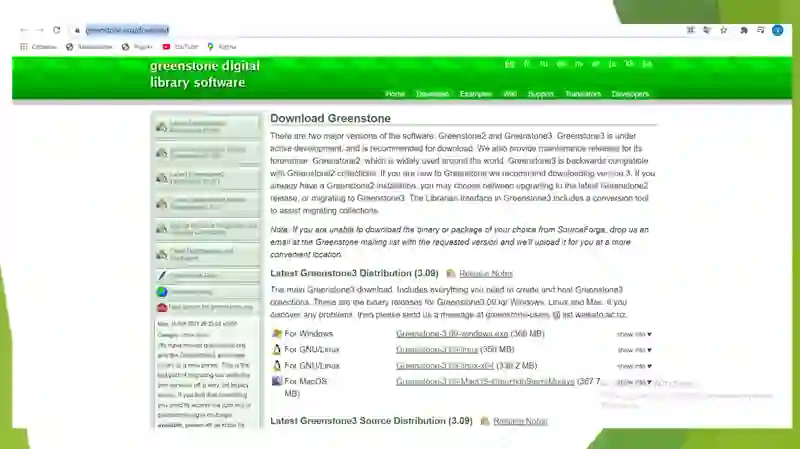Open the Wiki navigation tab
Image resolution: width=800 pixels, height=449 pixels.
pos(510,94)
